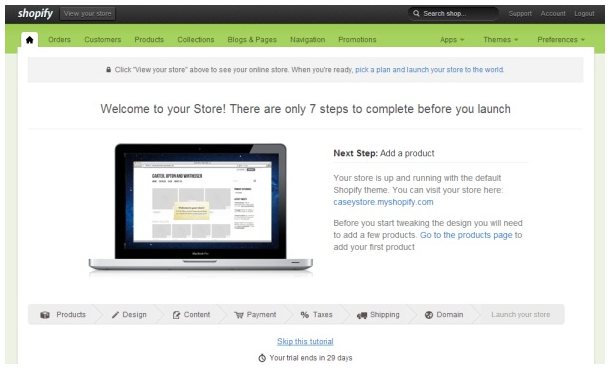612x374 pixels.
Task: Click the laptop store preview image
Action: [x=201, y=208]
